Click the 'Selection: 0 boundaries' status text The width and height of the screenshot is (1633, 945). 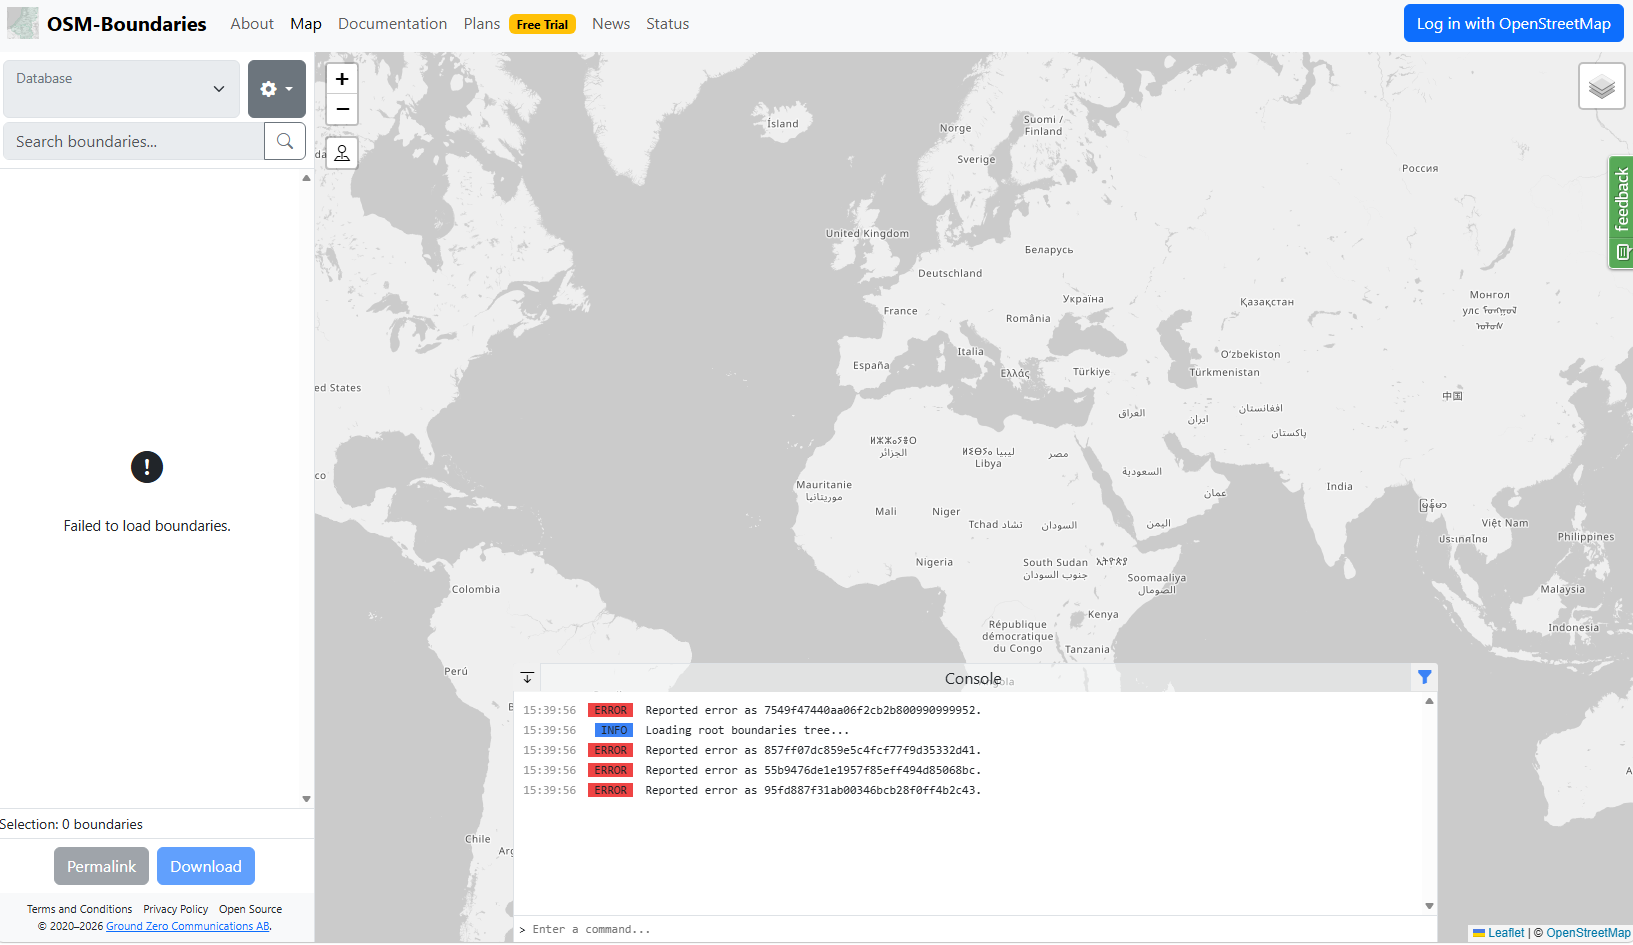click(72, 824)
